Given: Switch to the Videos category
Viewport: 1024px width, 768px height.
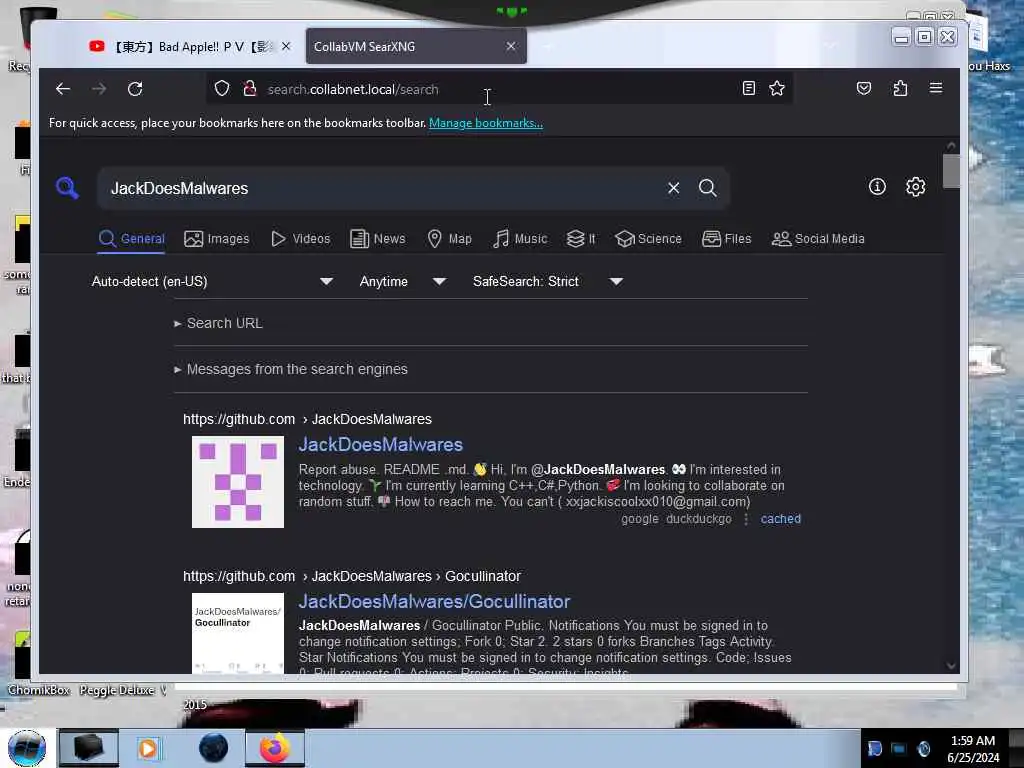Looking at the screenshot, I should pyautogui.click(x=300, y=239).
